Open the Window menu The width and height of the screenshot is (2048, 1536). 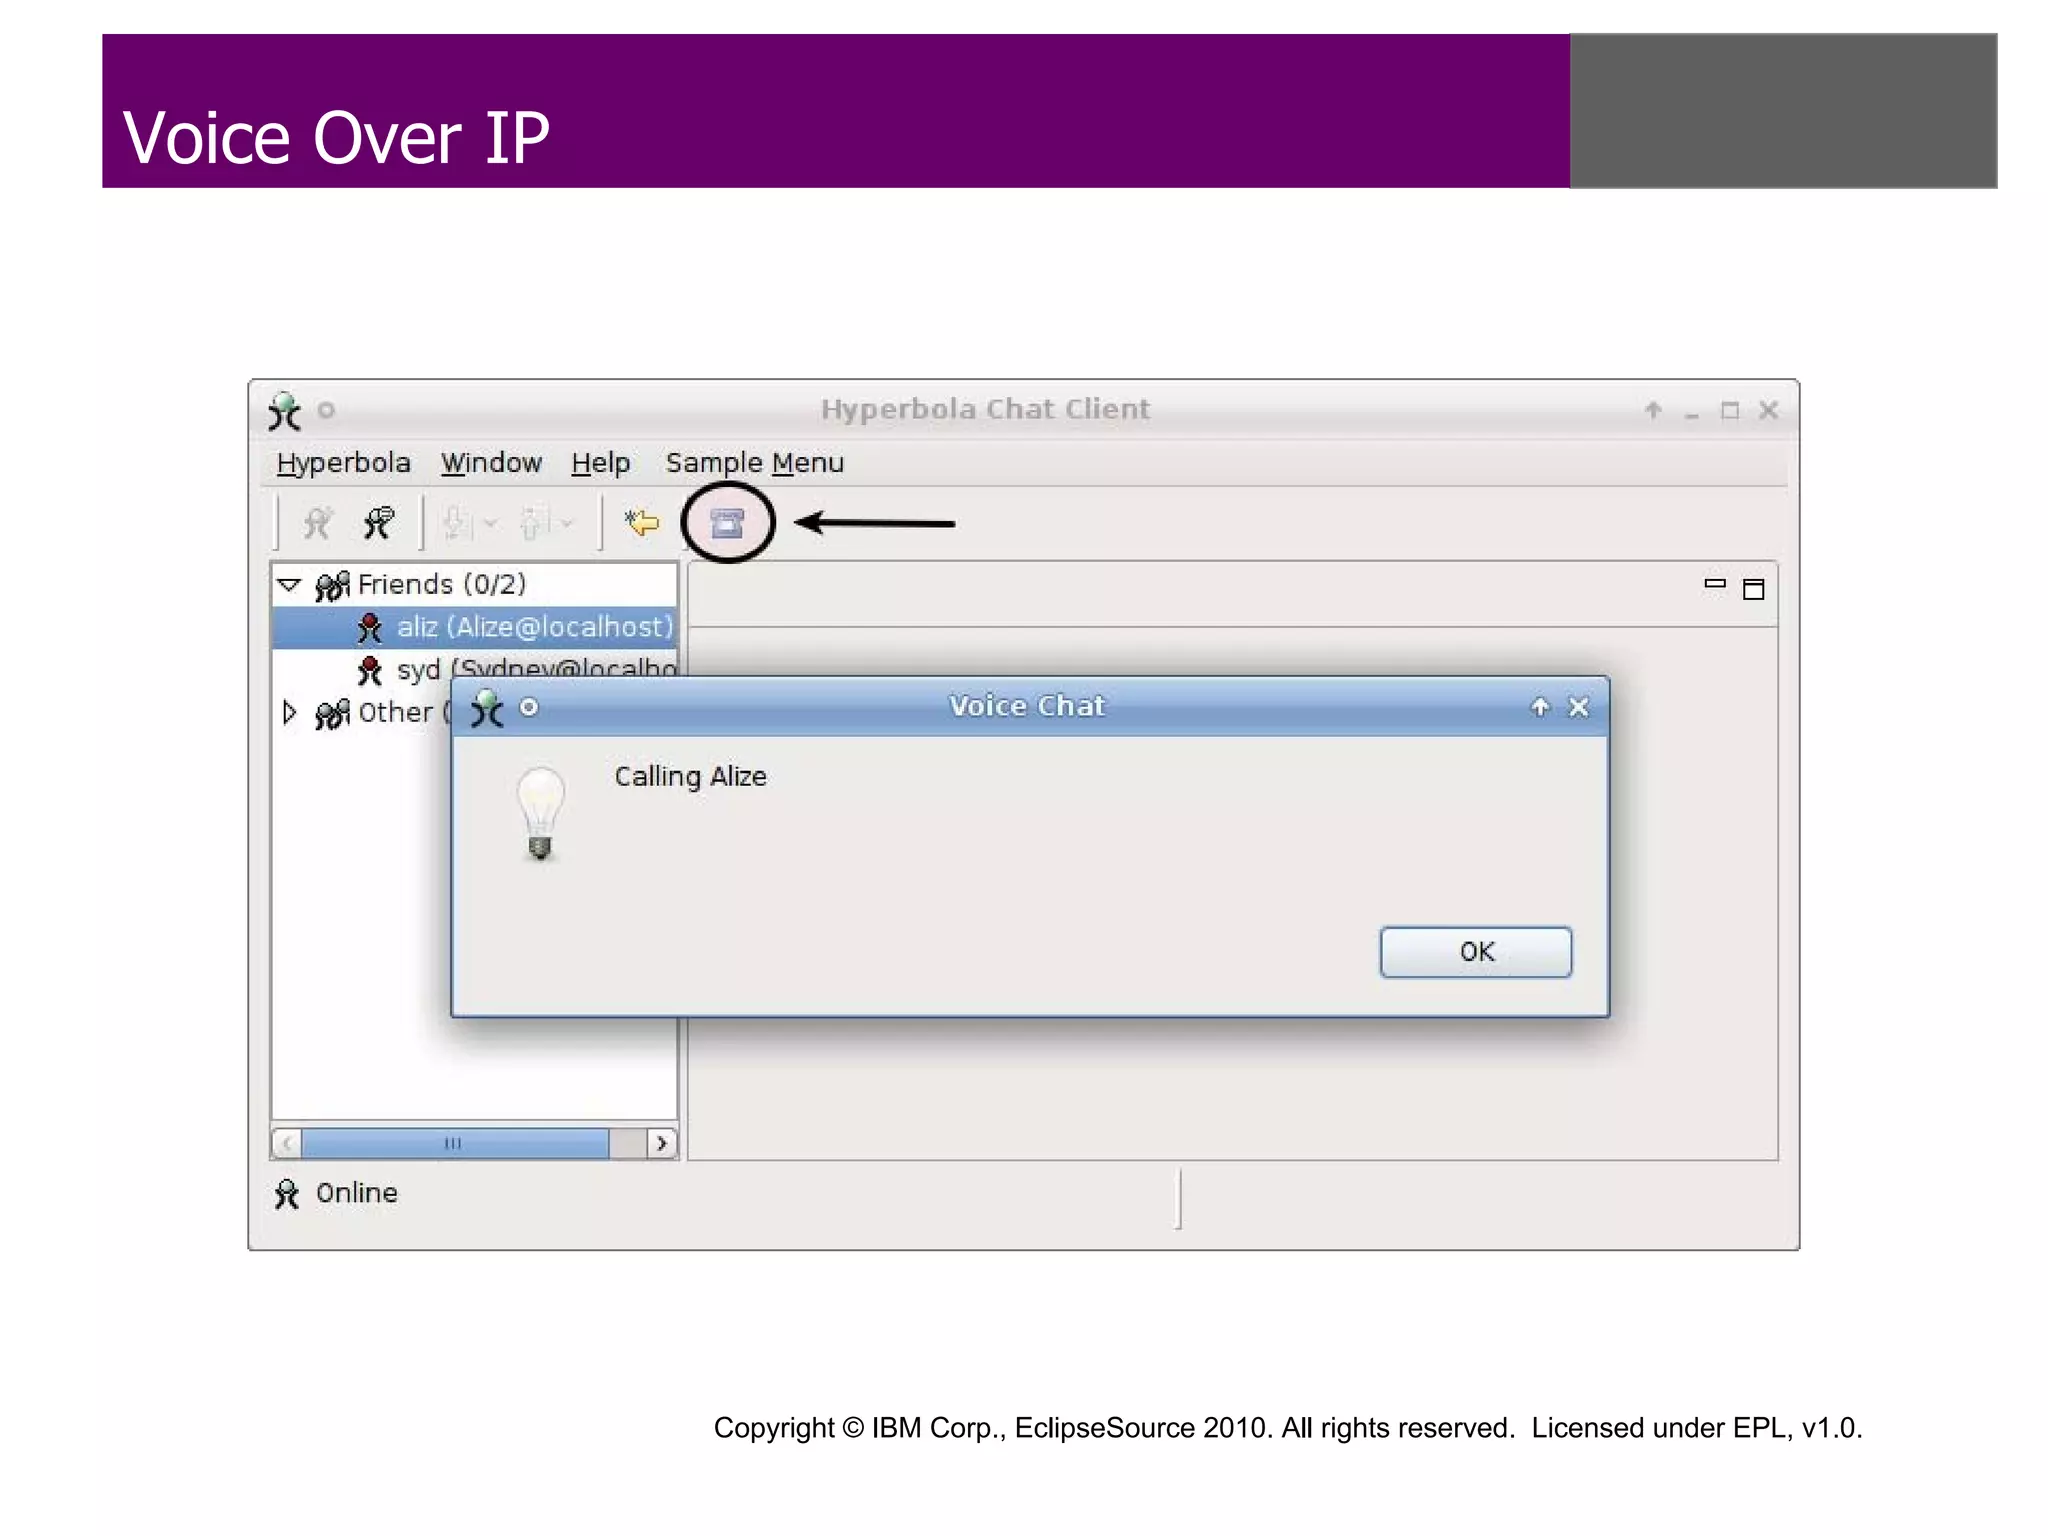click(491, 463)
